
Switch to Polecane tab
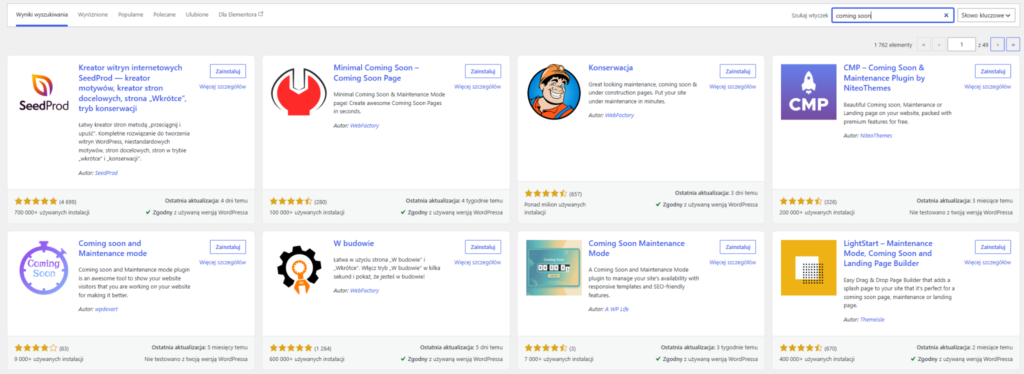(165, 14)
